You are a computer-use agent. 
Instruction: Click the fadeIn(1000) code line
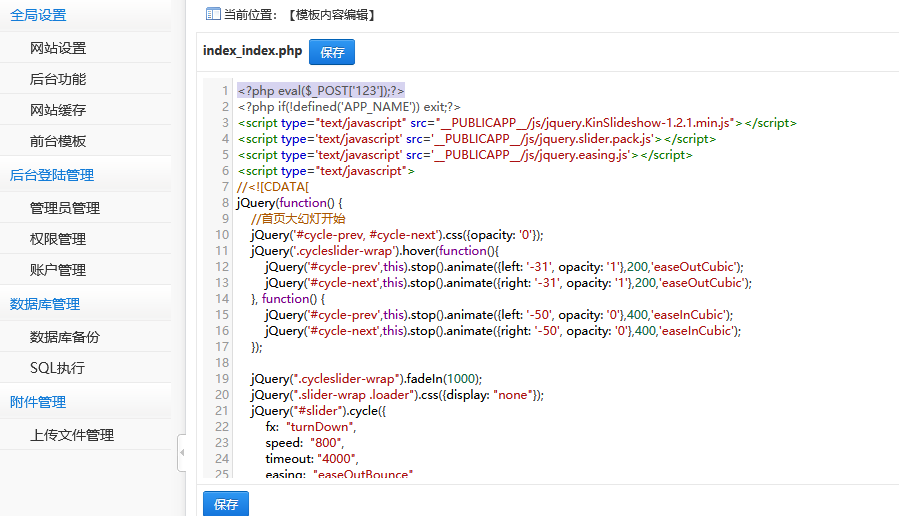tap(366, 379)
